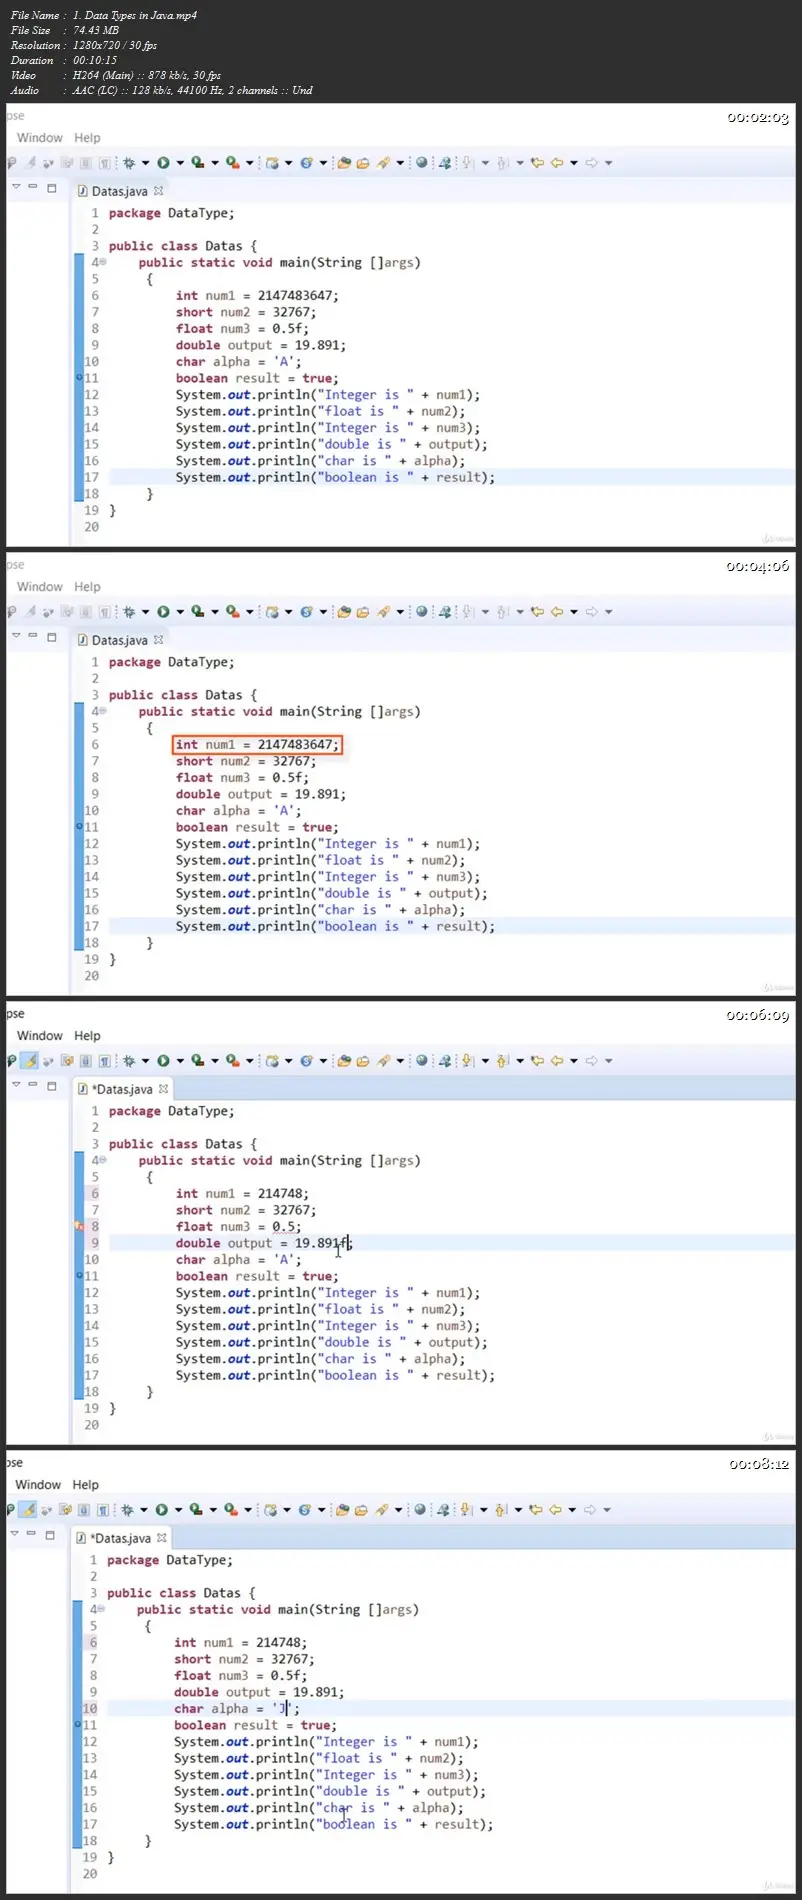802x1900 pixels.
Task: Open the Run dropdown arrow in the 00:02:03 frame
Action: (180, 162)
